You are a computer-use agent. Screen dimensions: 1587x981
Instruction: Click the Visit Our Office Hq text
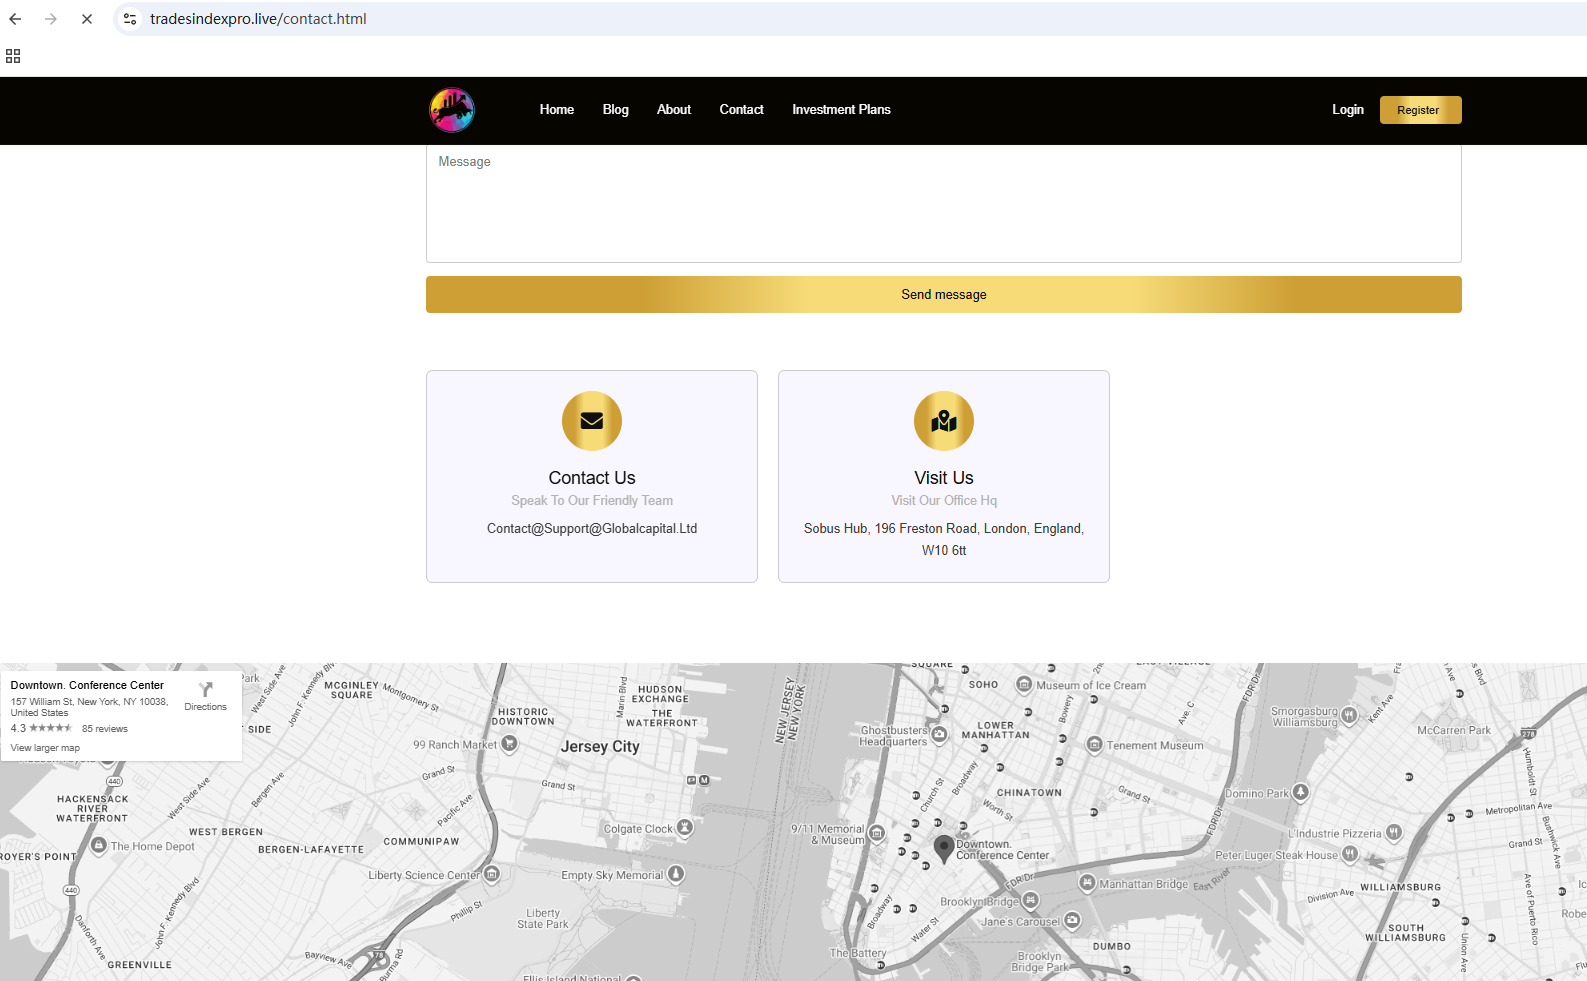pos(944,500)
